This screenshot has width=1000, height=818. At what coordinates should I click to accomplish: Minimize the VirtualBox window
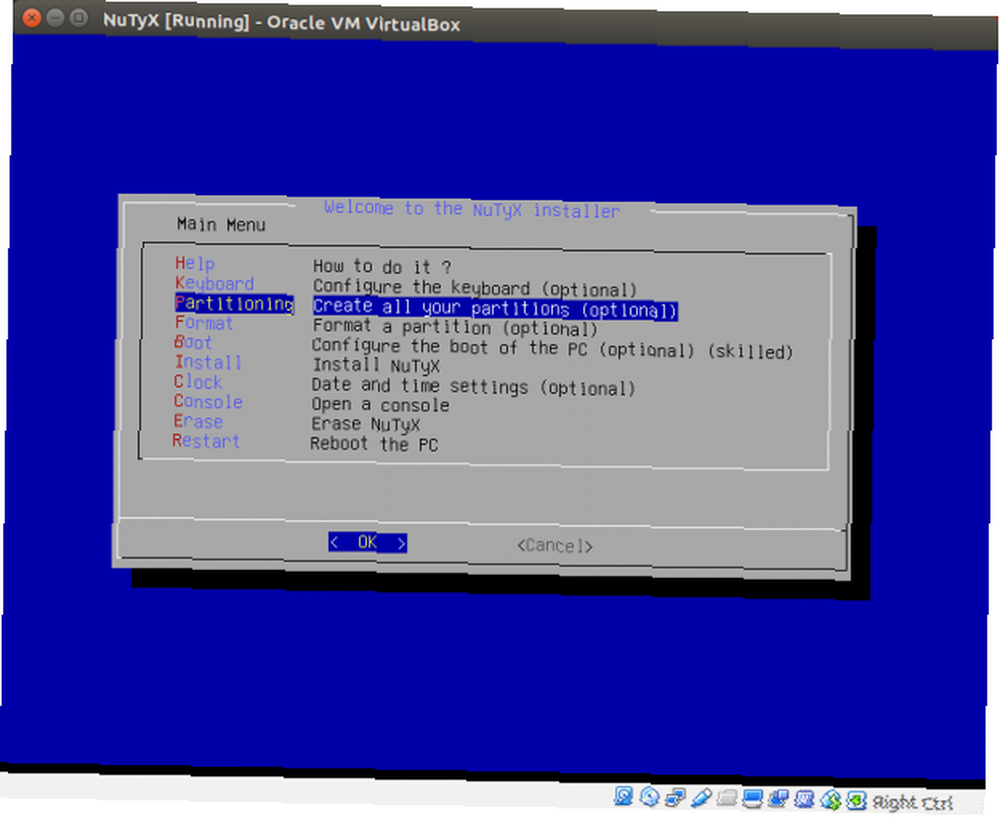(x=55, y=18)
